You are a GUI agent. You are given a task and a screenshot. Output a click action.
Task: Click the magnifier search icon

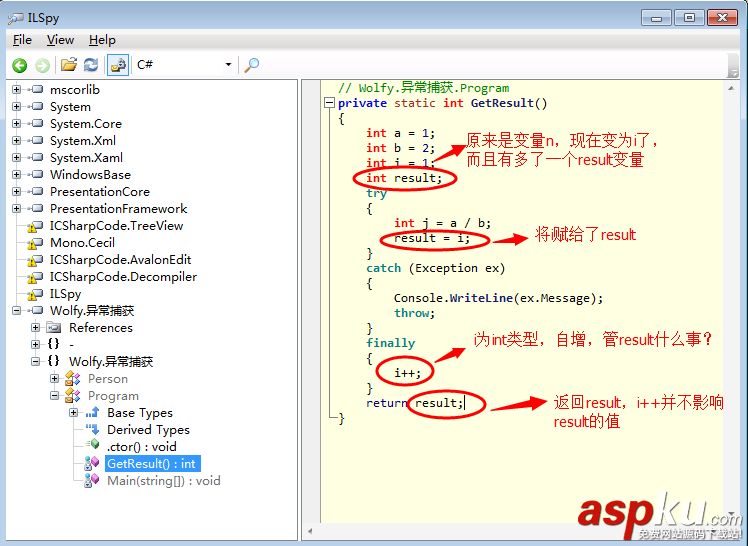[251, 65]
